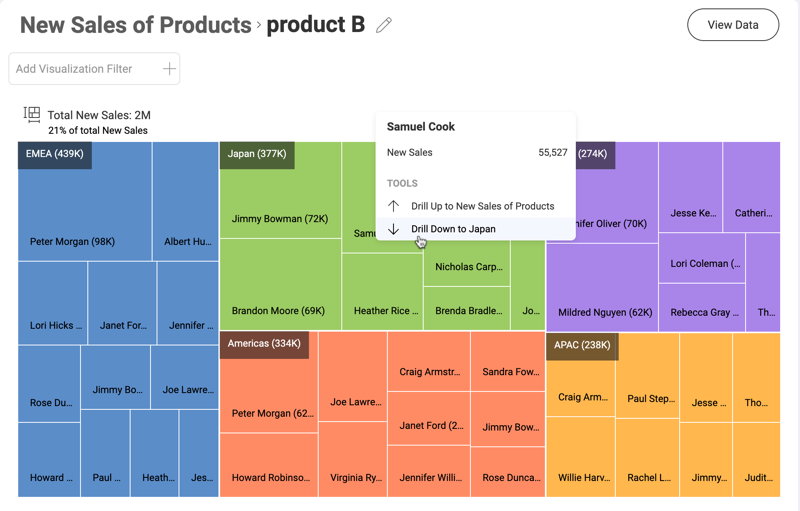Select Drill Down to Japan menu entry

point(453,229)
